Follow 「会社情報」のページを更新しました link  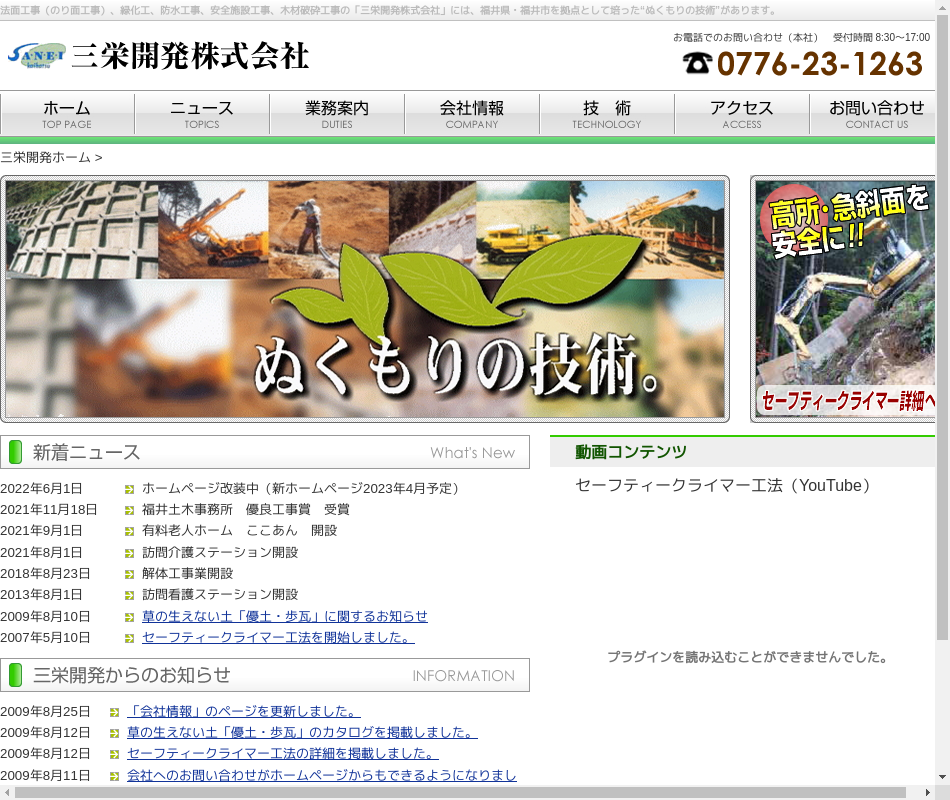pos(243,711)
